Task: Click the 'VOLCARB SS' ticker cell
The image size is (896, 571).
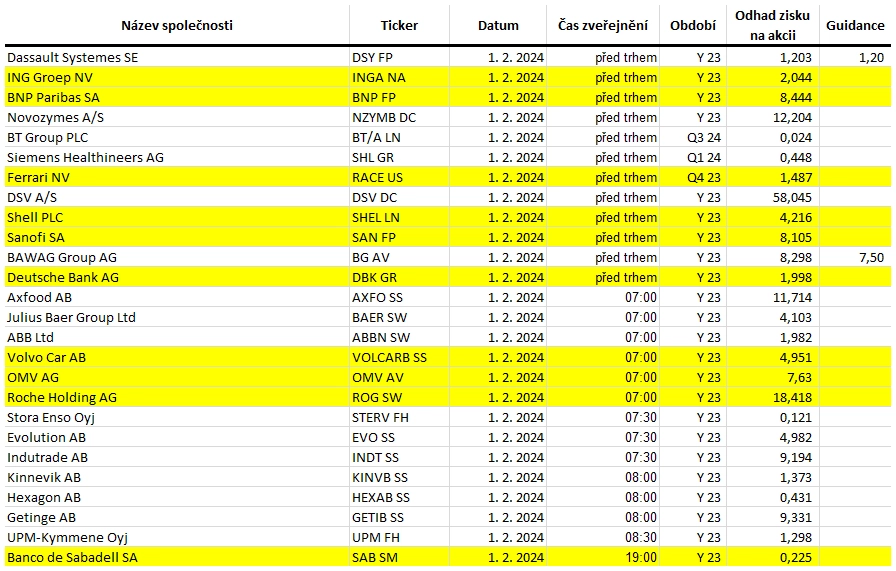Action: [x=399, y=357]
